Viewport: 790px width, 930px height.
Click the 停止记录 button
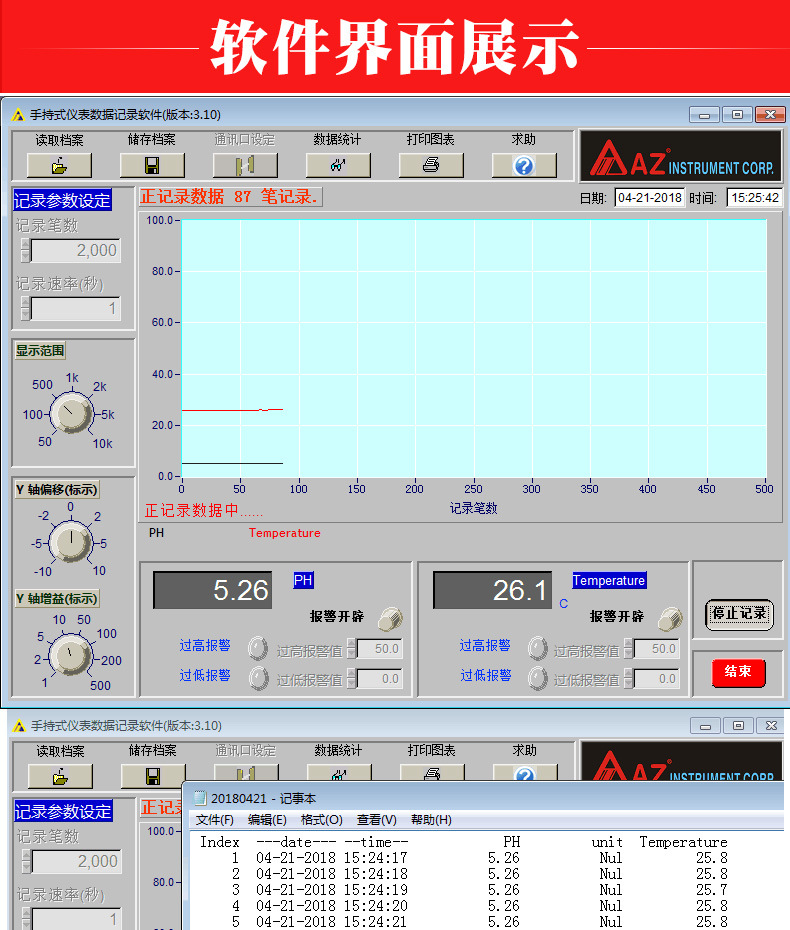point(739,614)
